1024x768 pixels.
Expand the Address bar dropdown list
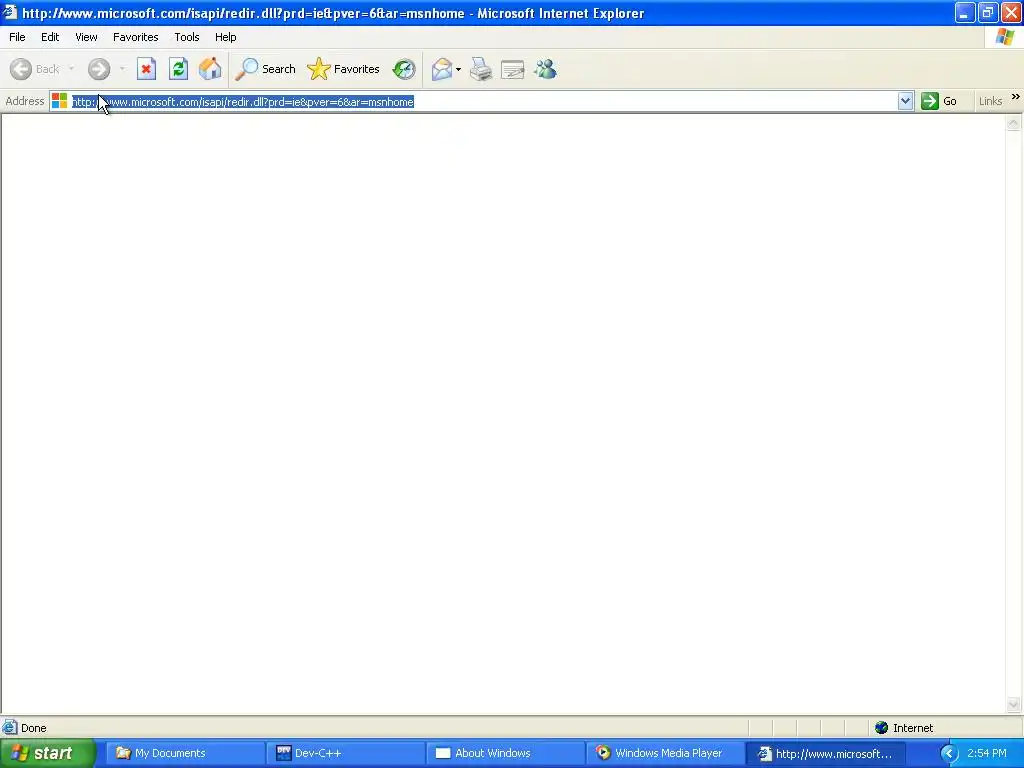point(905,101)
